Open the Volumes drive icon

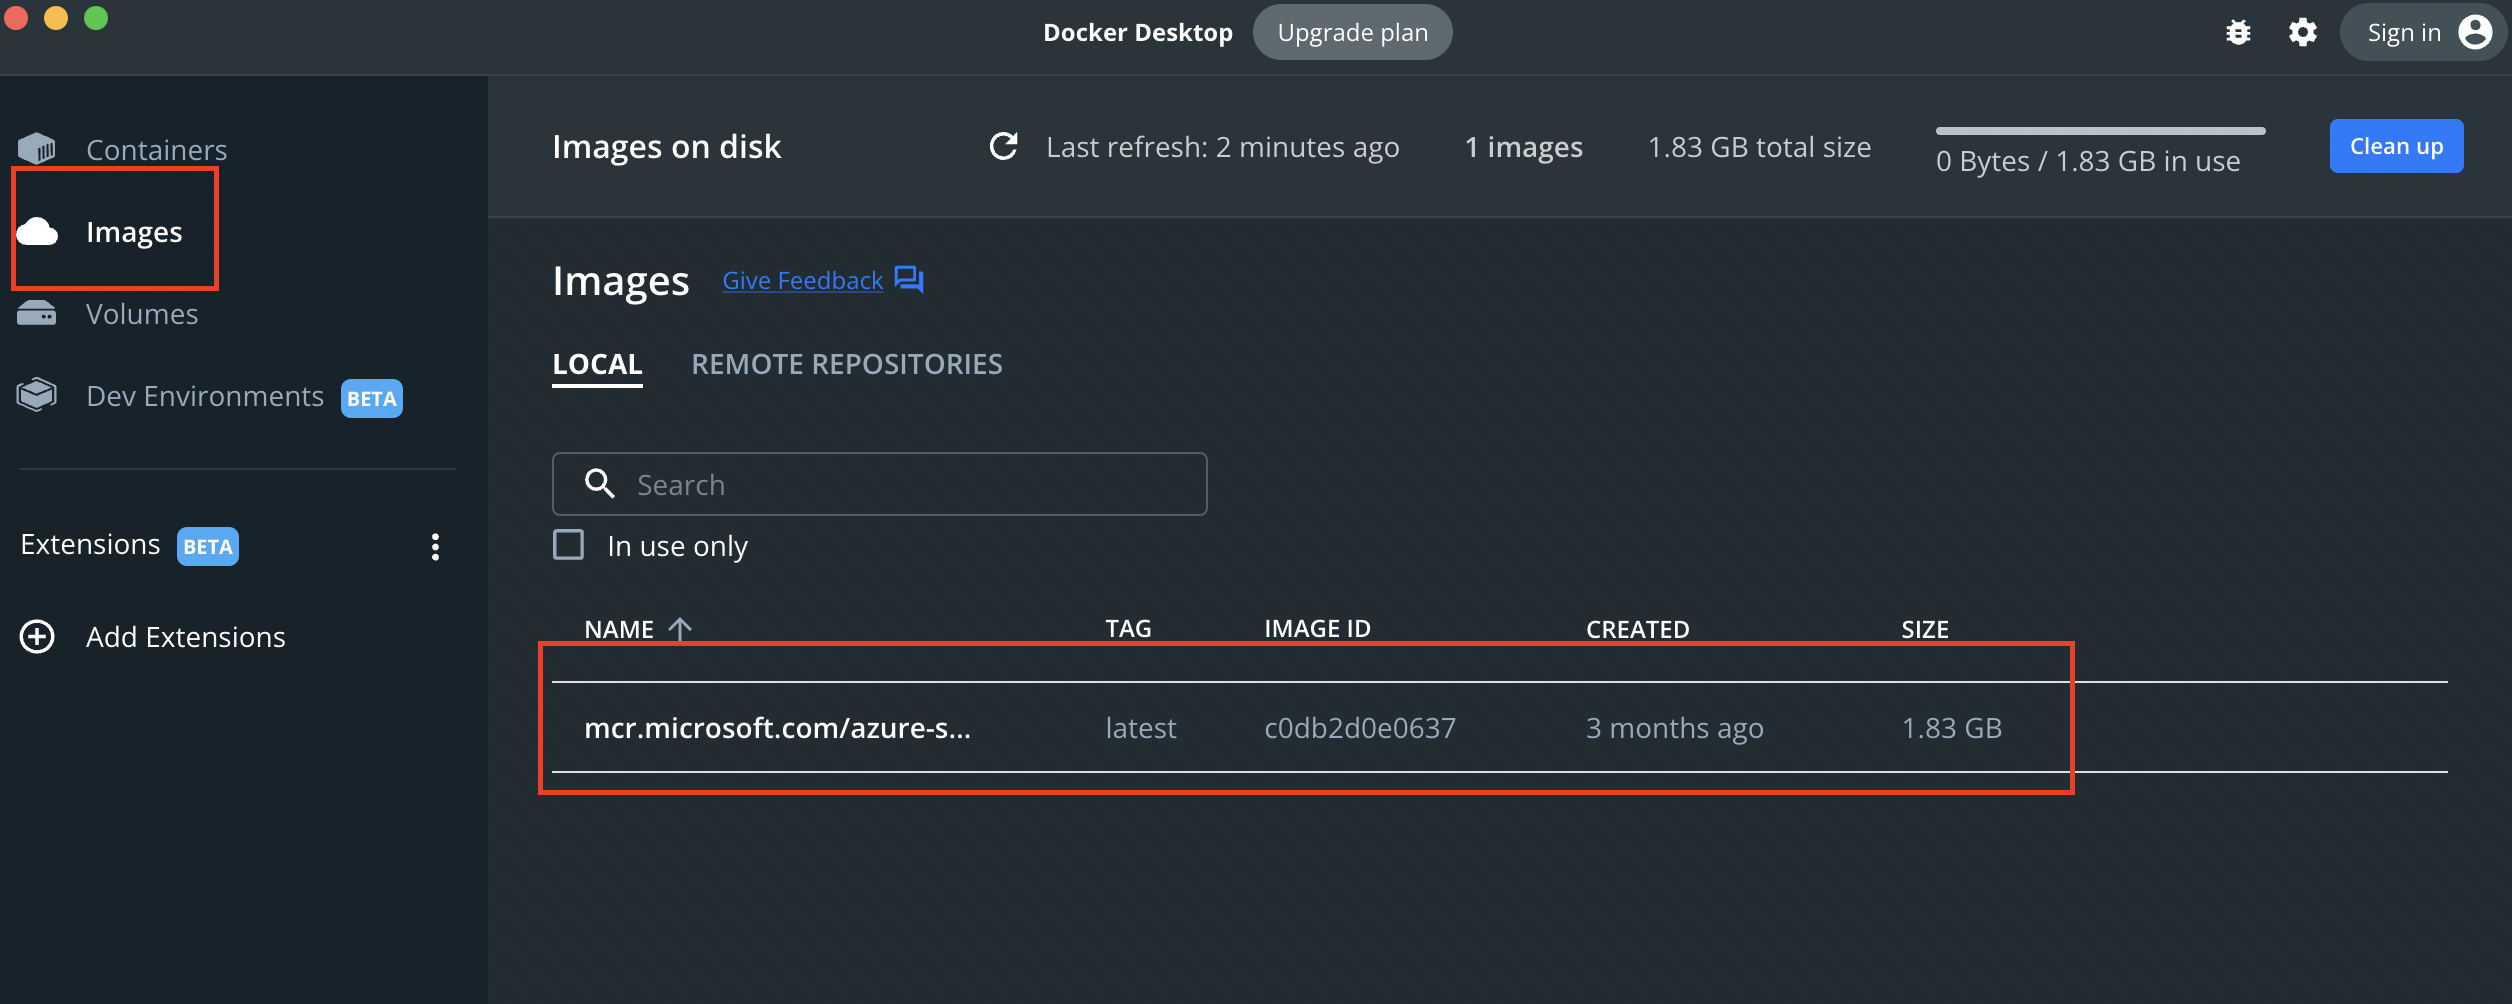pos(37,314)
